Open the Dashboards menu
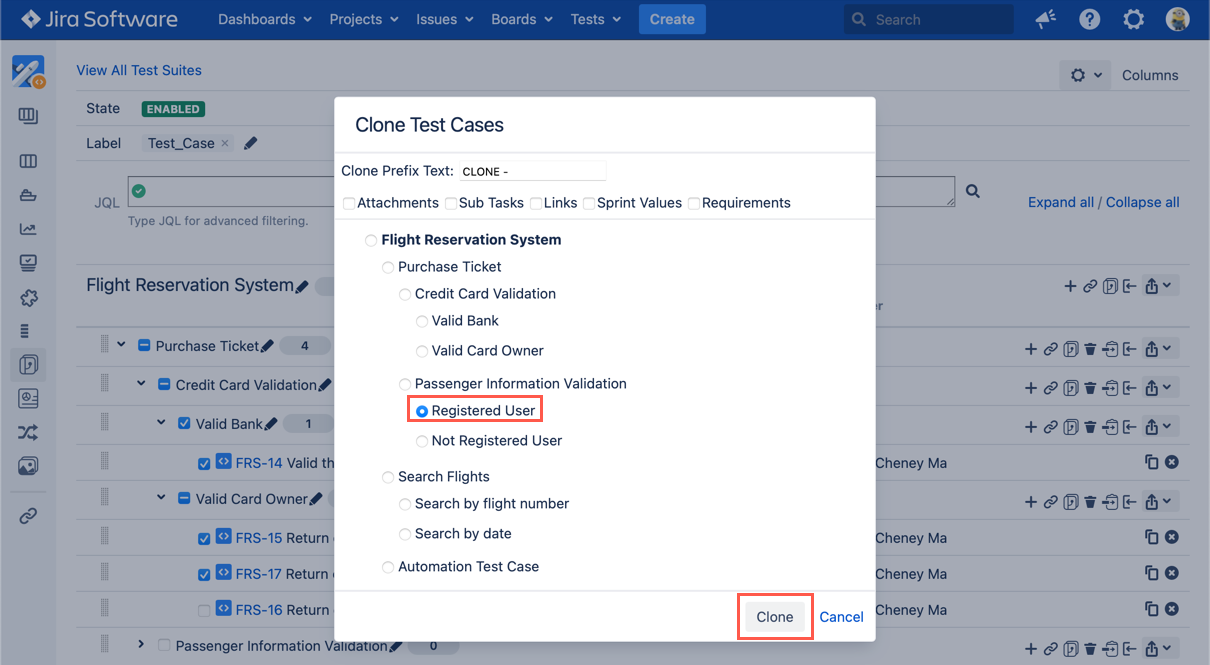The width and height of the screenshot is (1210, 665). [x=264, y=19]
